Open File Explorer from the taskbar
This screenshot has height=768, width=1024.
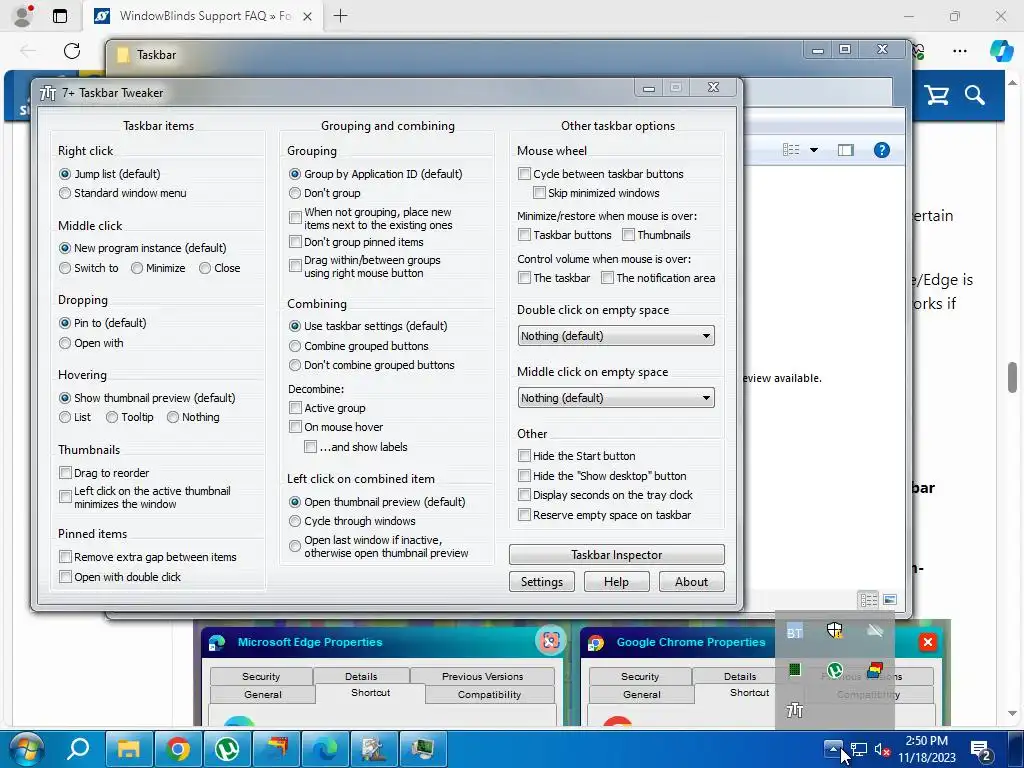point(129,748)
